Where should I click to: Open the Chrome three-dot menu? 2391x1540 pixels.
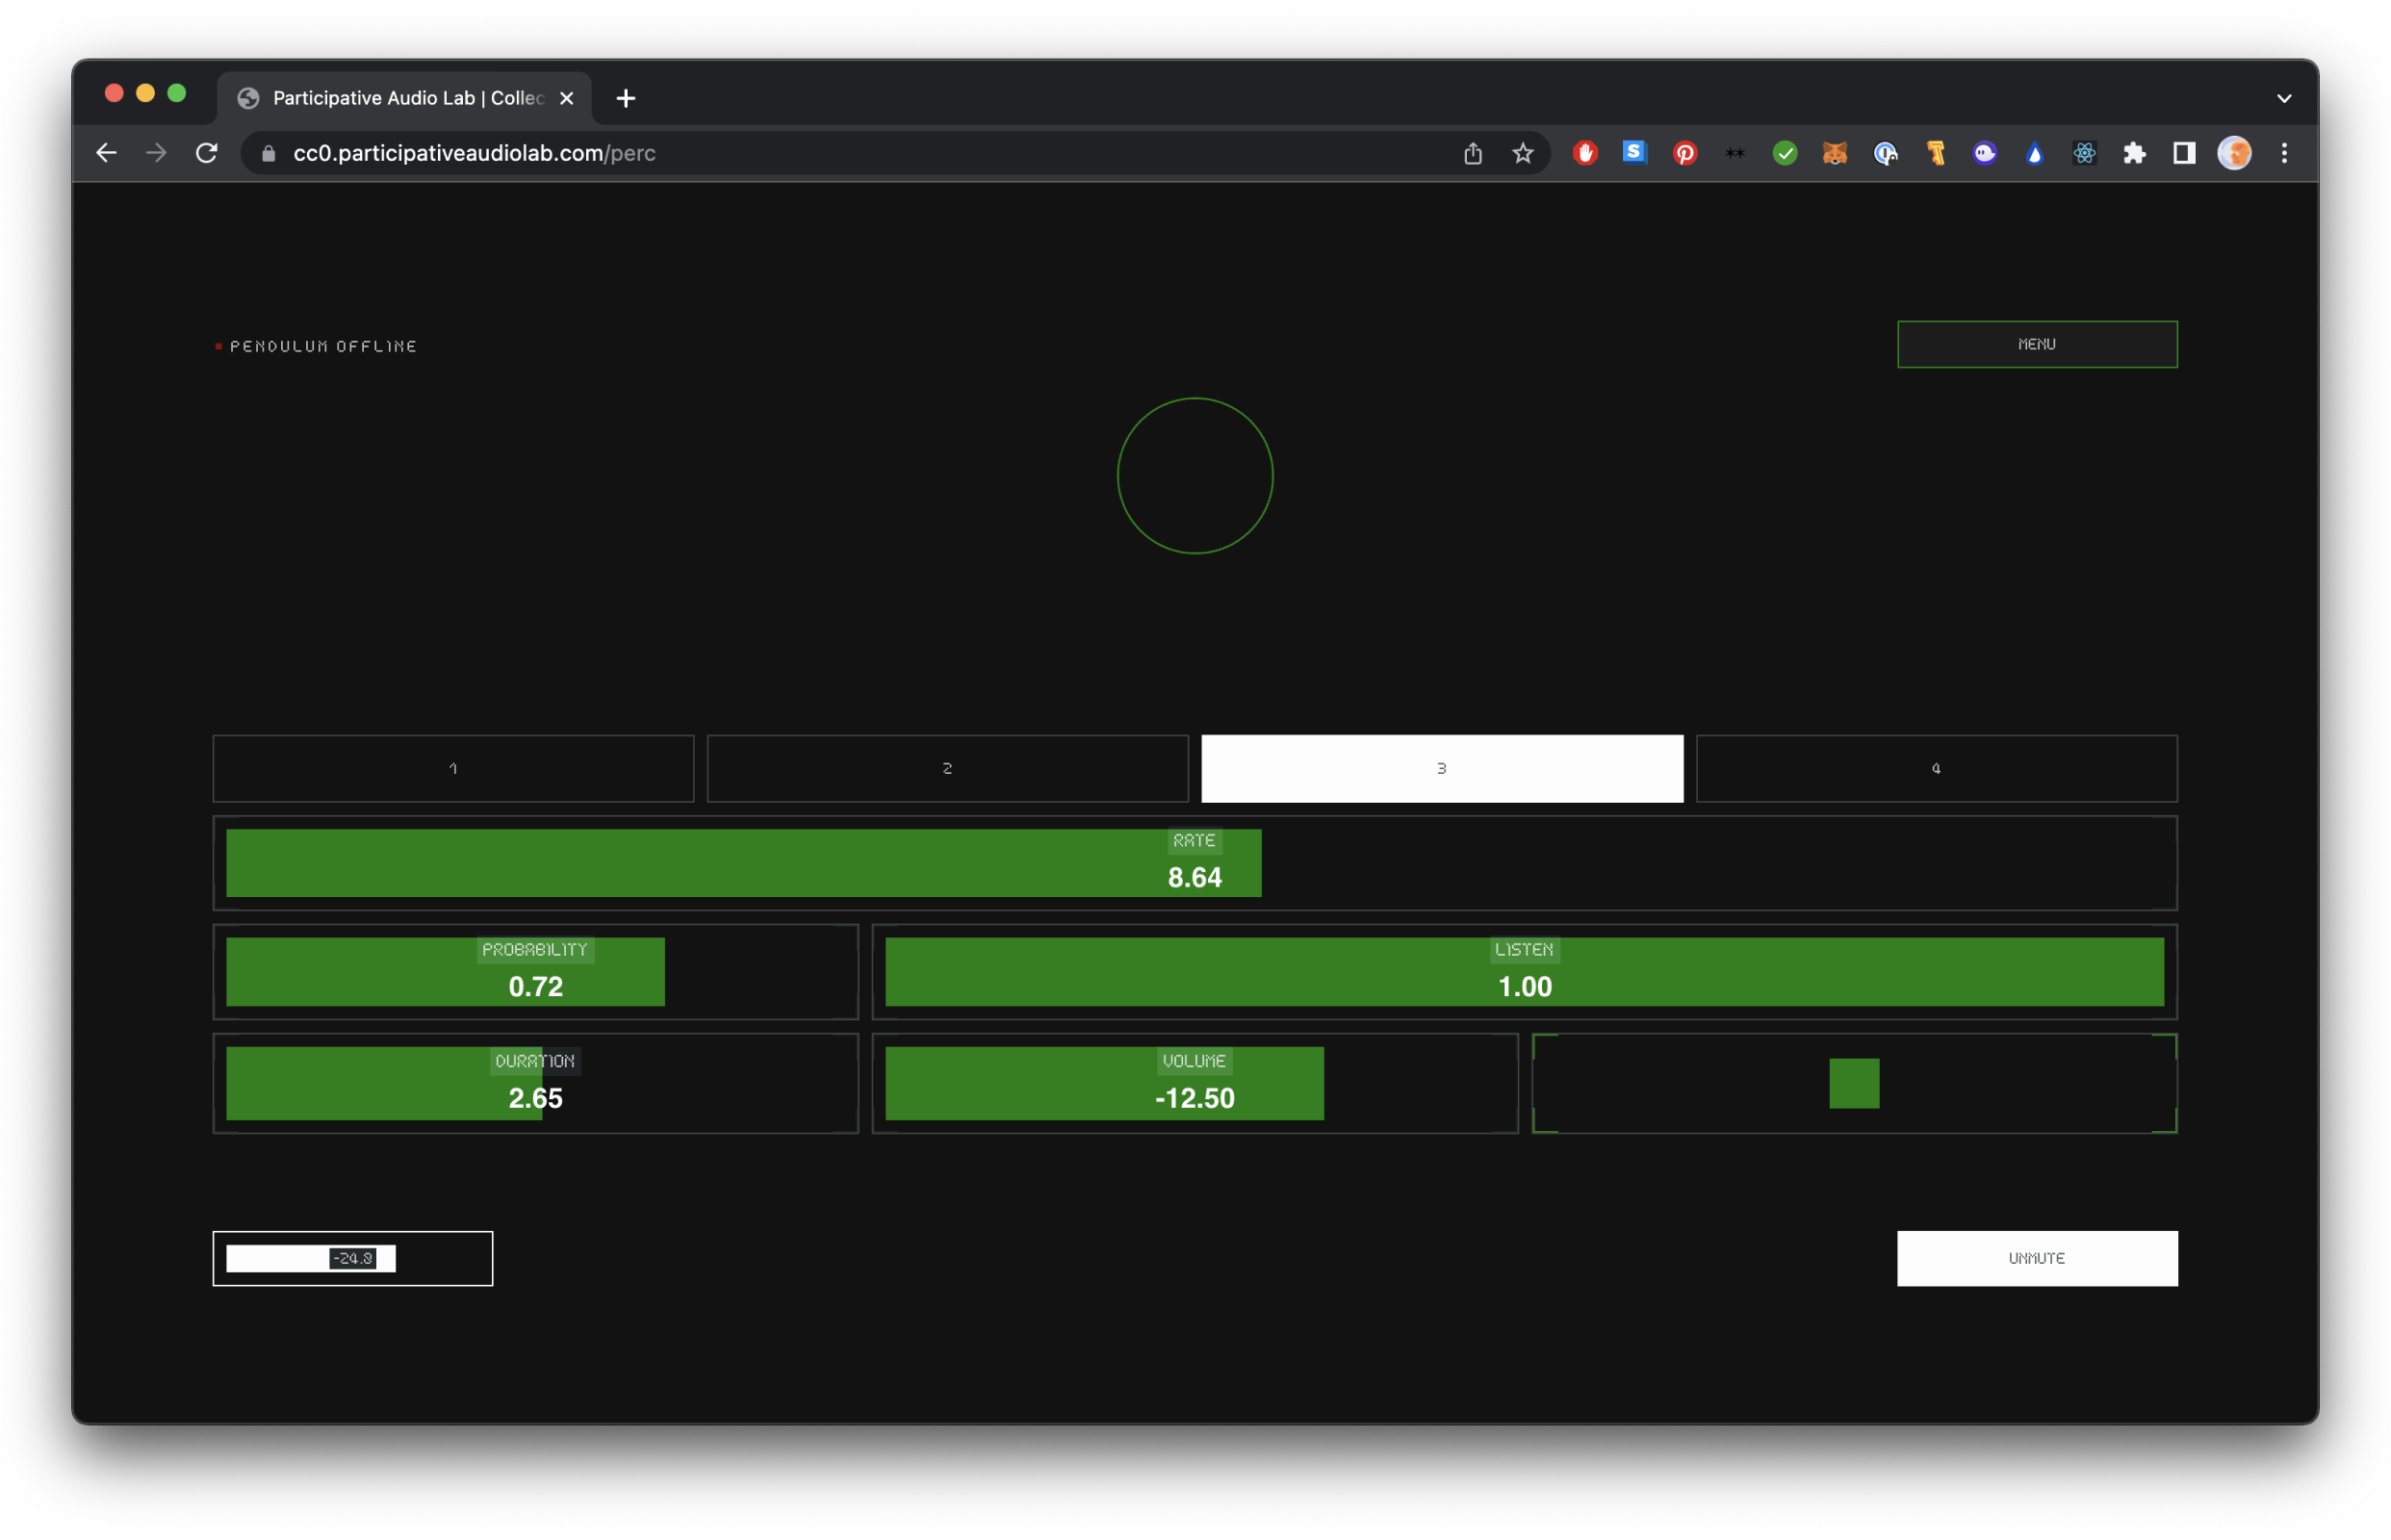coord(2283,153)
